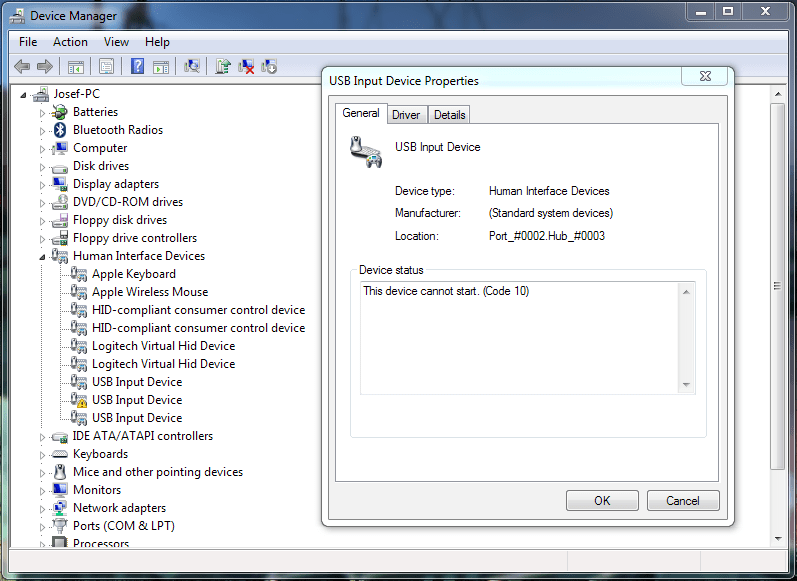Click the Location value Port_#0002.Hub_#0003
Viewport: 797px width, 581px height.
click(x=546, y=236)
